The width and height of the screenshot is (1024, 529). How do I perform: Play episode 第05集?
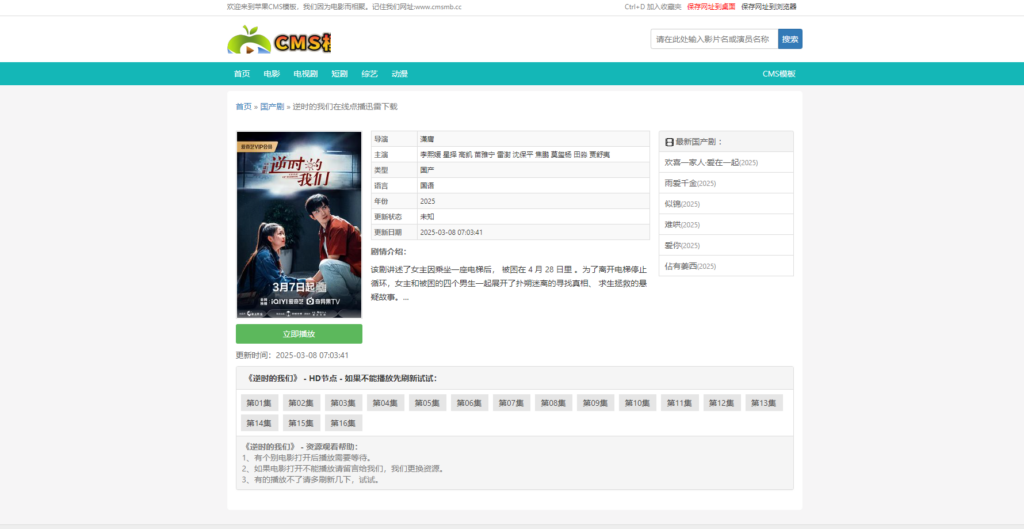(x=428, y=403)
